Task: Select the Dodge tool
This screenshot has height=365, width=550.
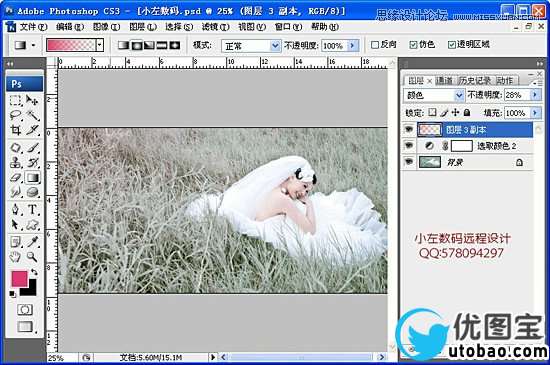Action: (32, 192)
